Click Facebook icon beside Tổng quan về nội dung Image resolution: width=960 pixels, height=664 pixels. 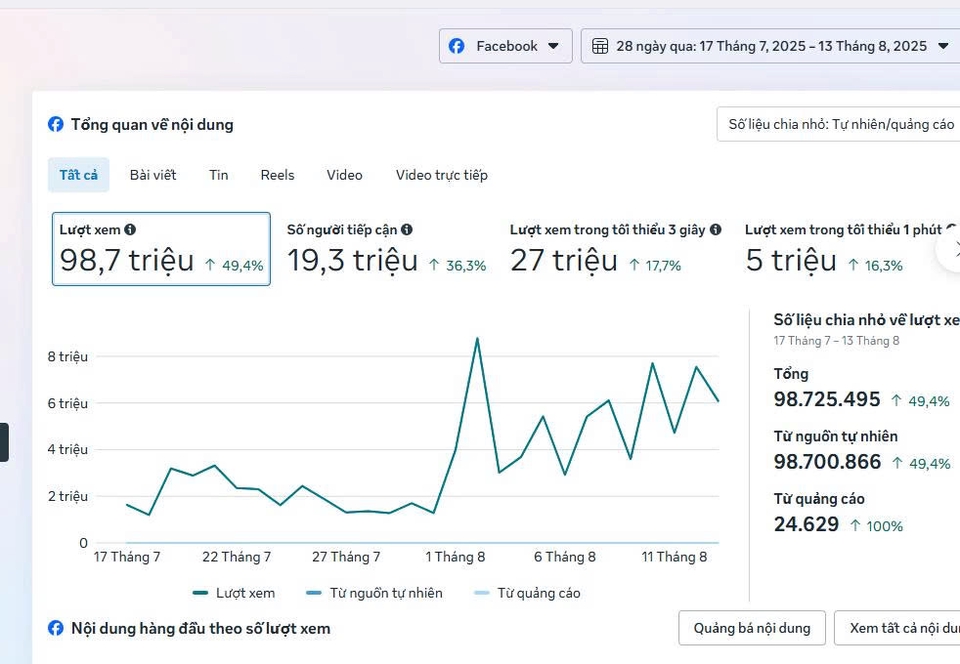(x=56, y=125)
